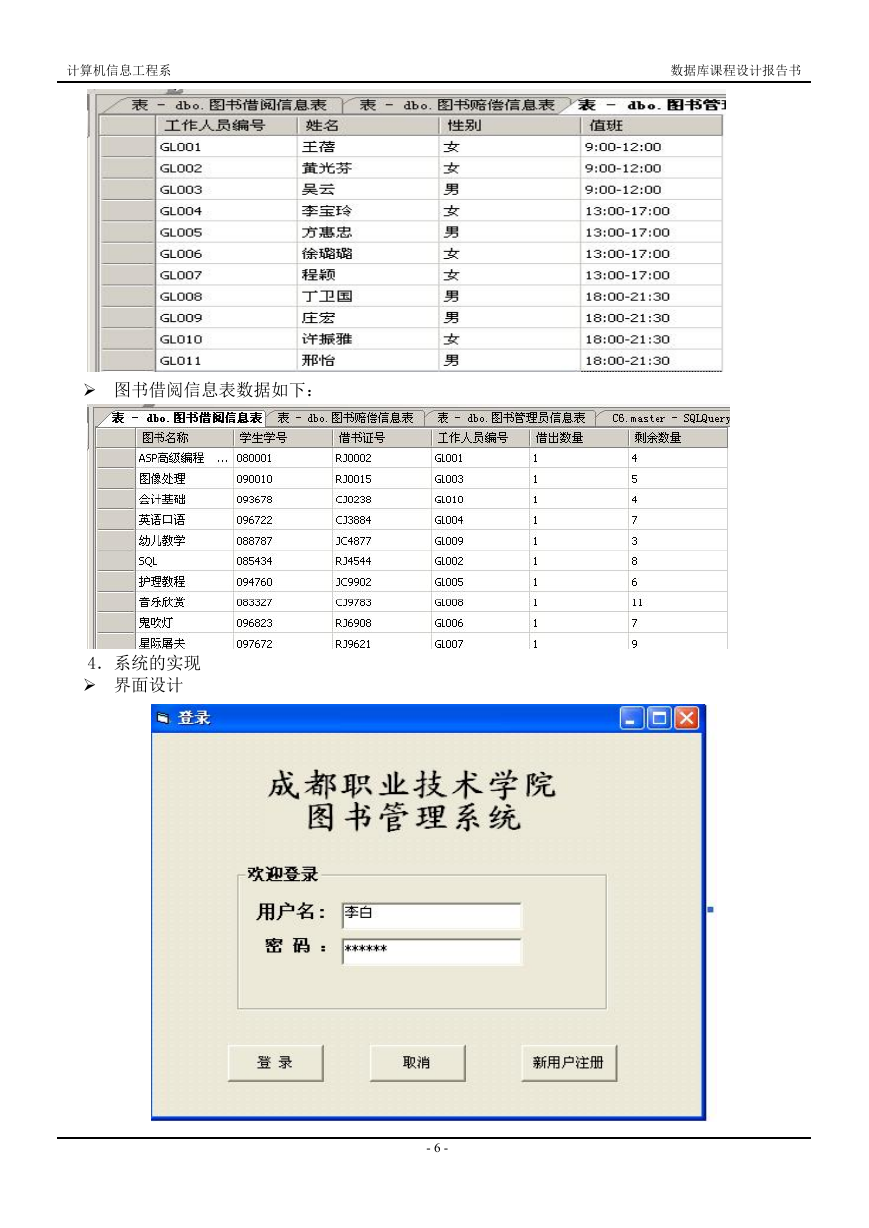The height and width of the screenshot is (1228, 869).
Task: Select the 音乐欣赏 book cell
Action: point(183,602)
